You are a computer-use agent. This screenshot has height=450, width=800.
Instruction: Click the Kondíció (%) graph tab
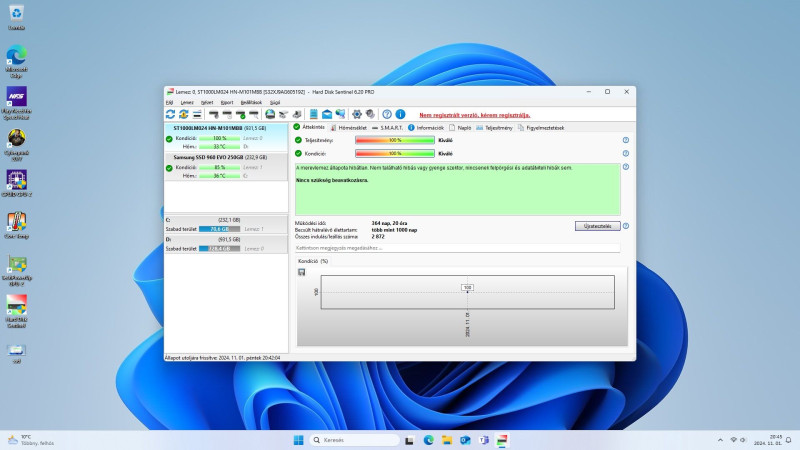(313, 261)
